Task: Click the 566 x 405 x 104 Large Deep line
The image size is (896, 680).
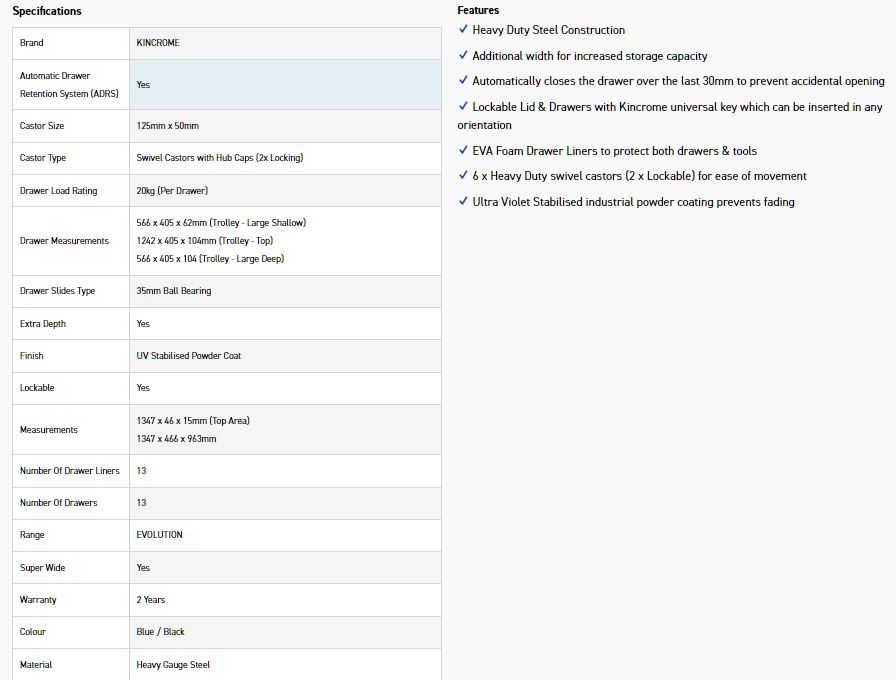Action: [210, 259]
